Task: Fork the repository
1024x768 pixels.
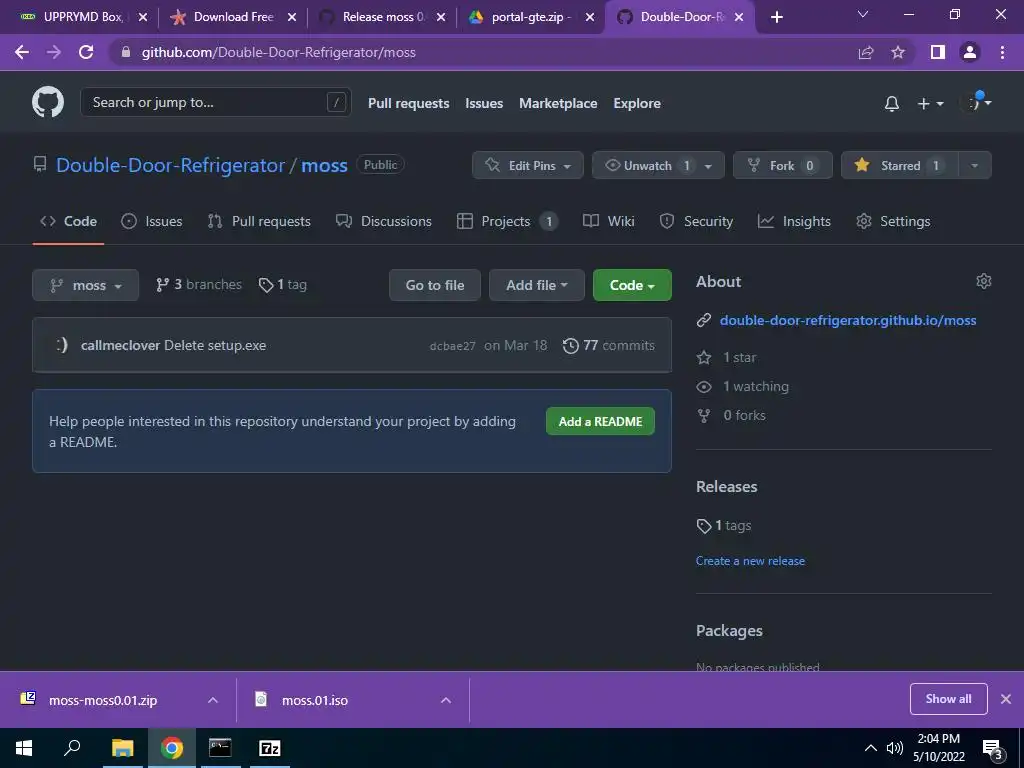Action: [782, 165]
